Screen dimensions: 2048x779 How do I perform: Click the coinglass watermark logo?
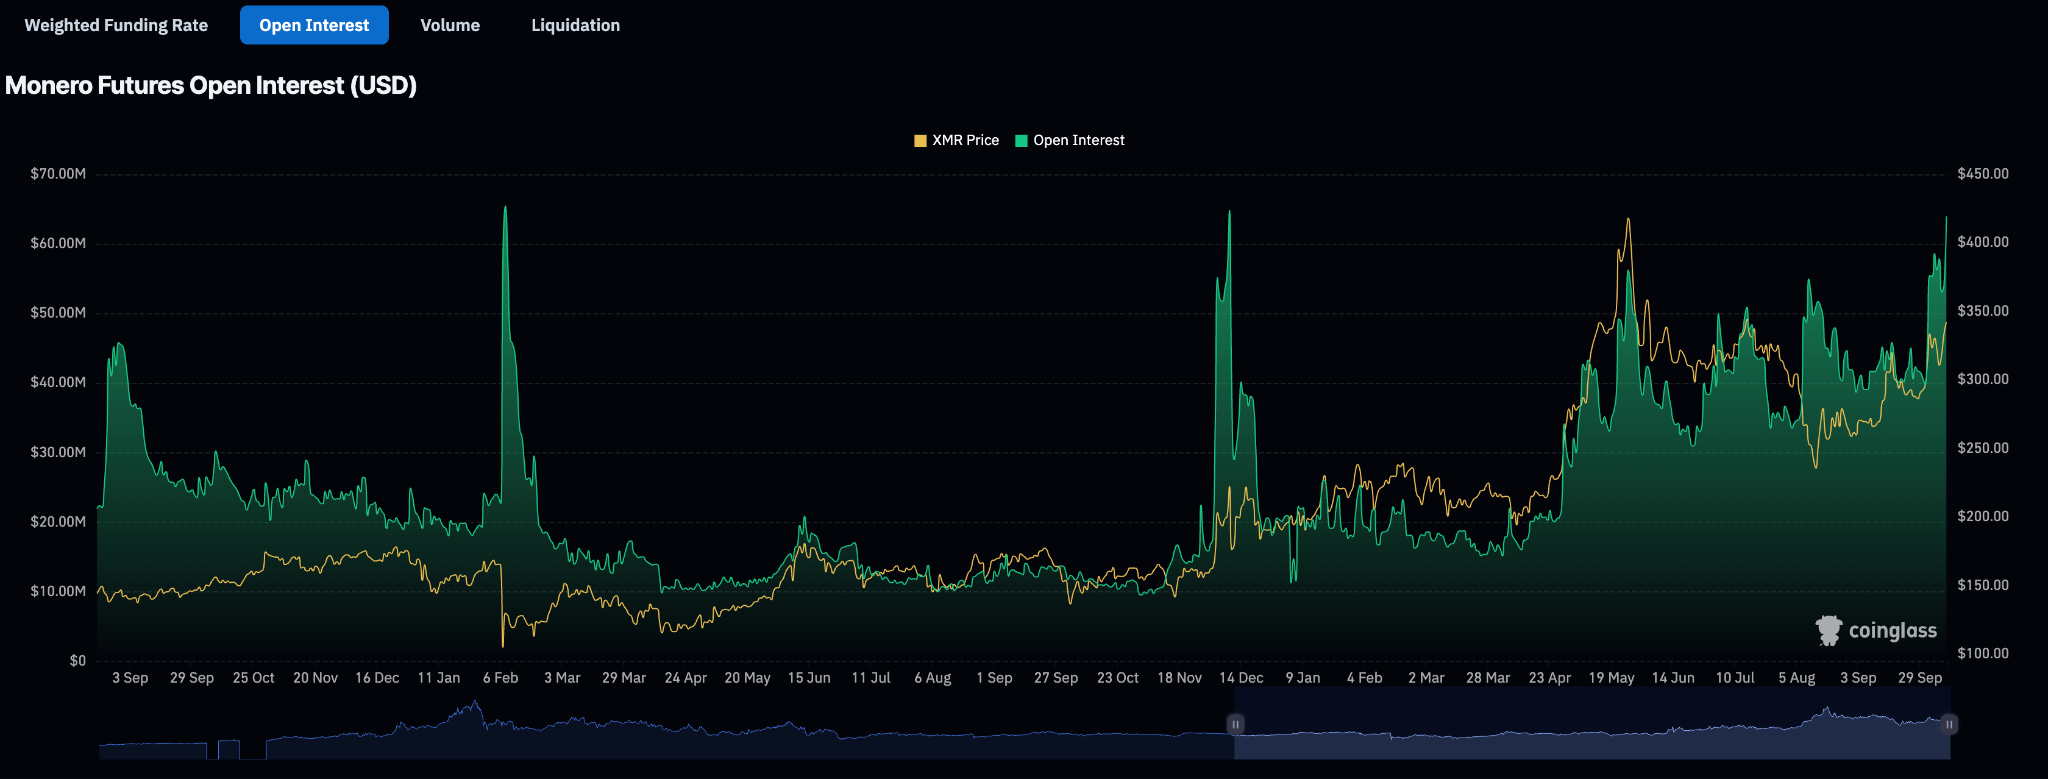point(1876,631)
